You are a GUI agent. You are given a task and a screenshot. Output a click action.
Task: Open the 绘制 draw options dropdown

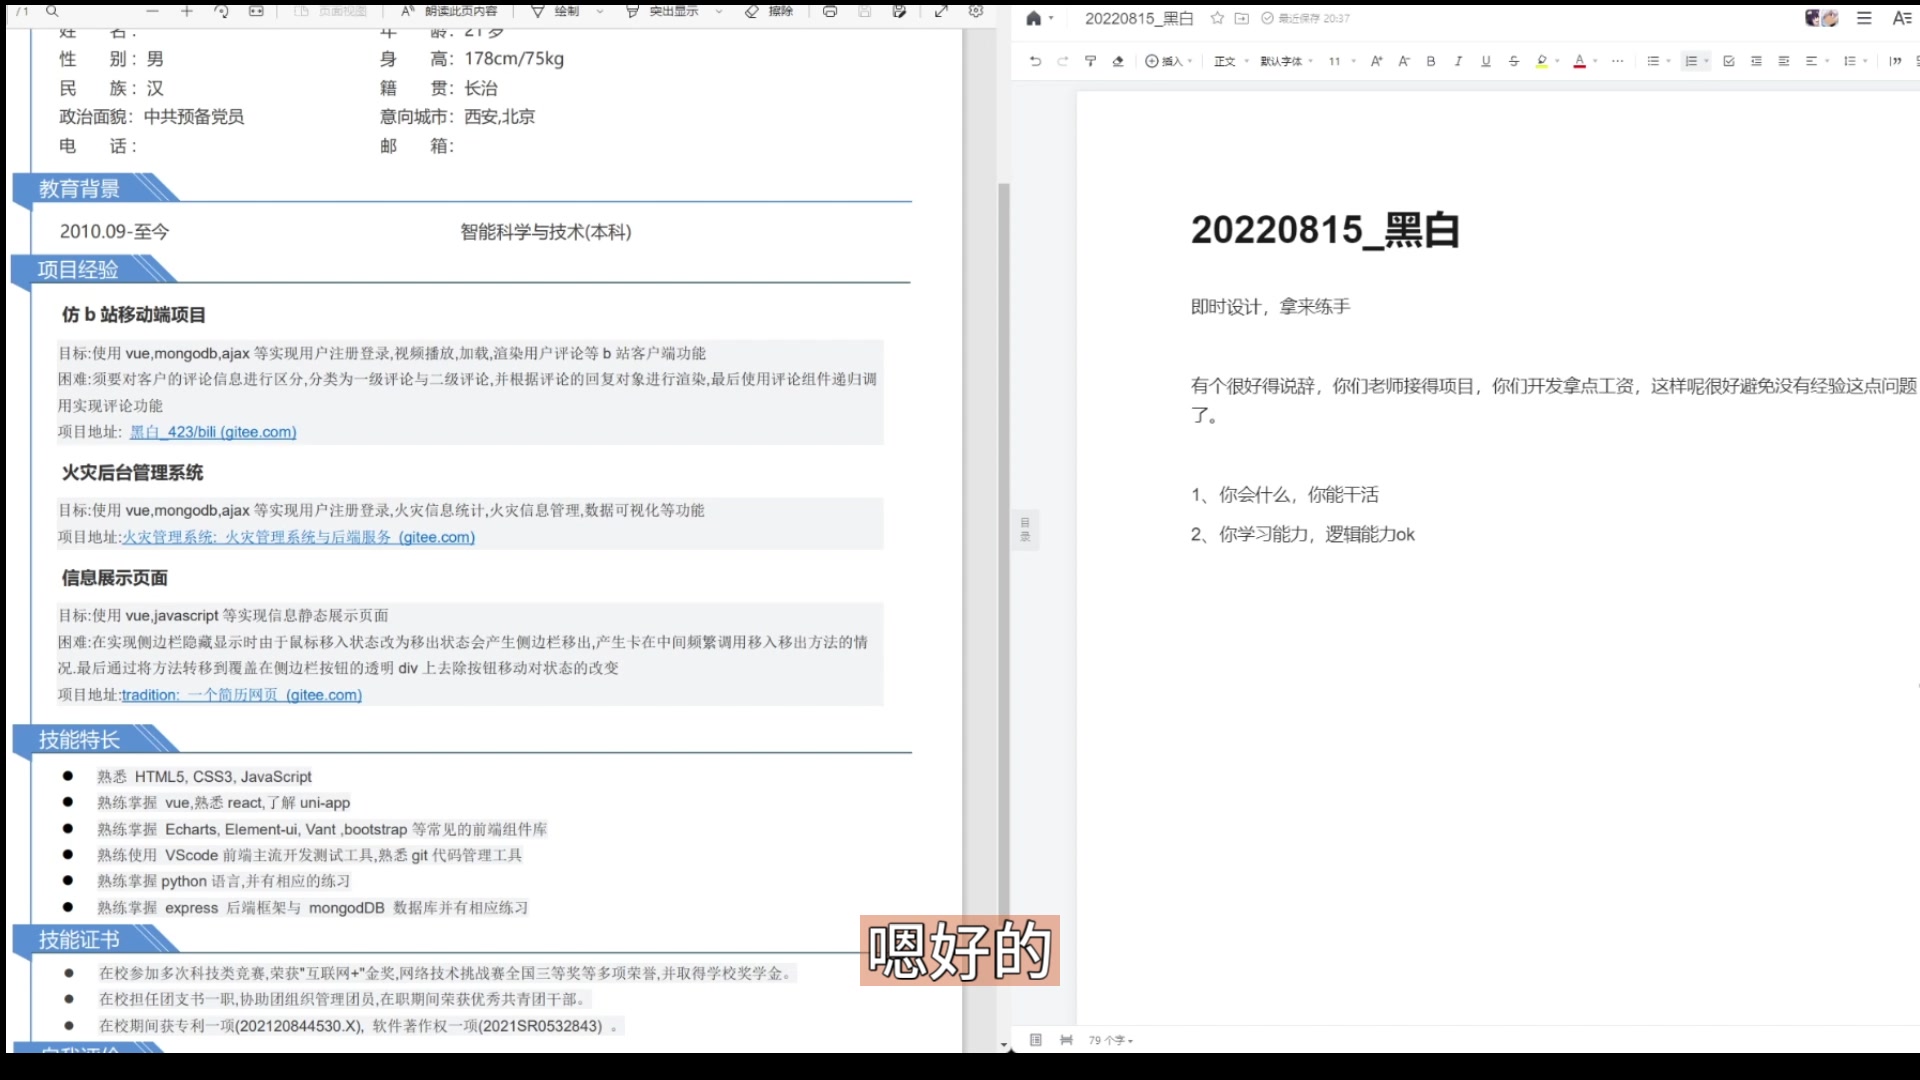tap(599, 11)
